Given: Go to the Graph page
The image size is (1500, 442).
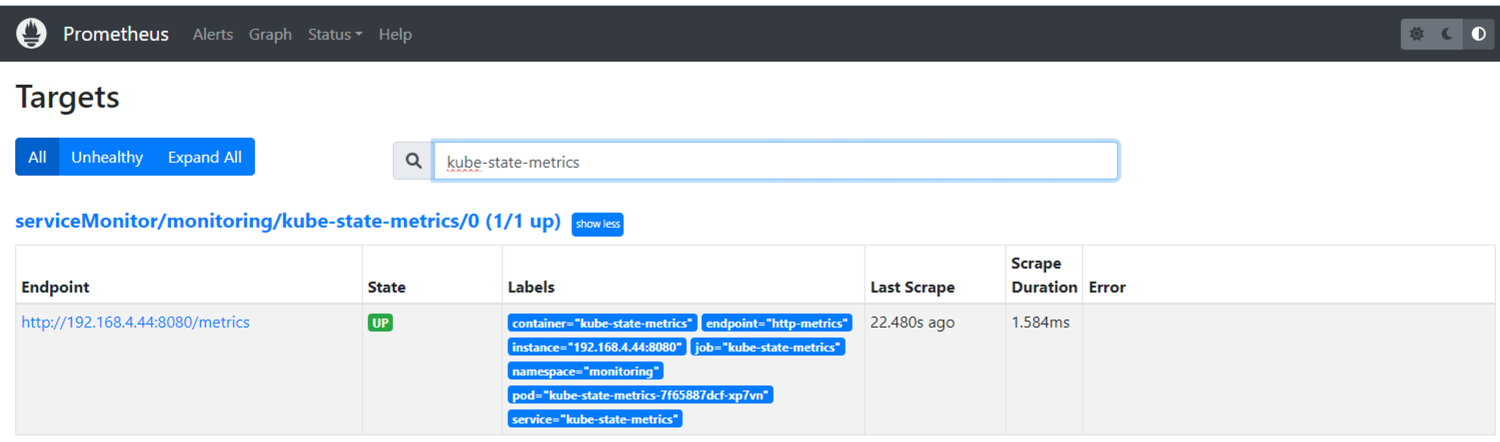Looking at the screenshot, I should [270, 34].
